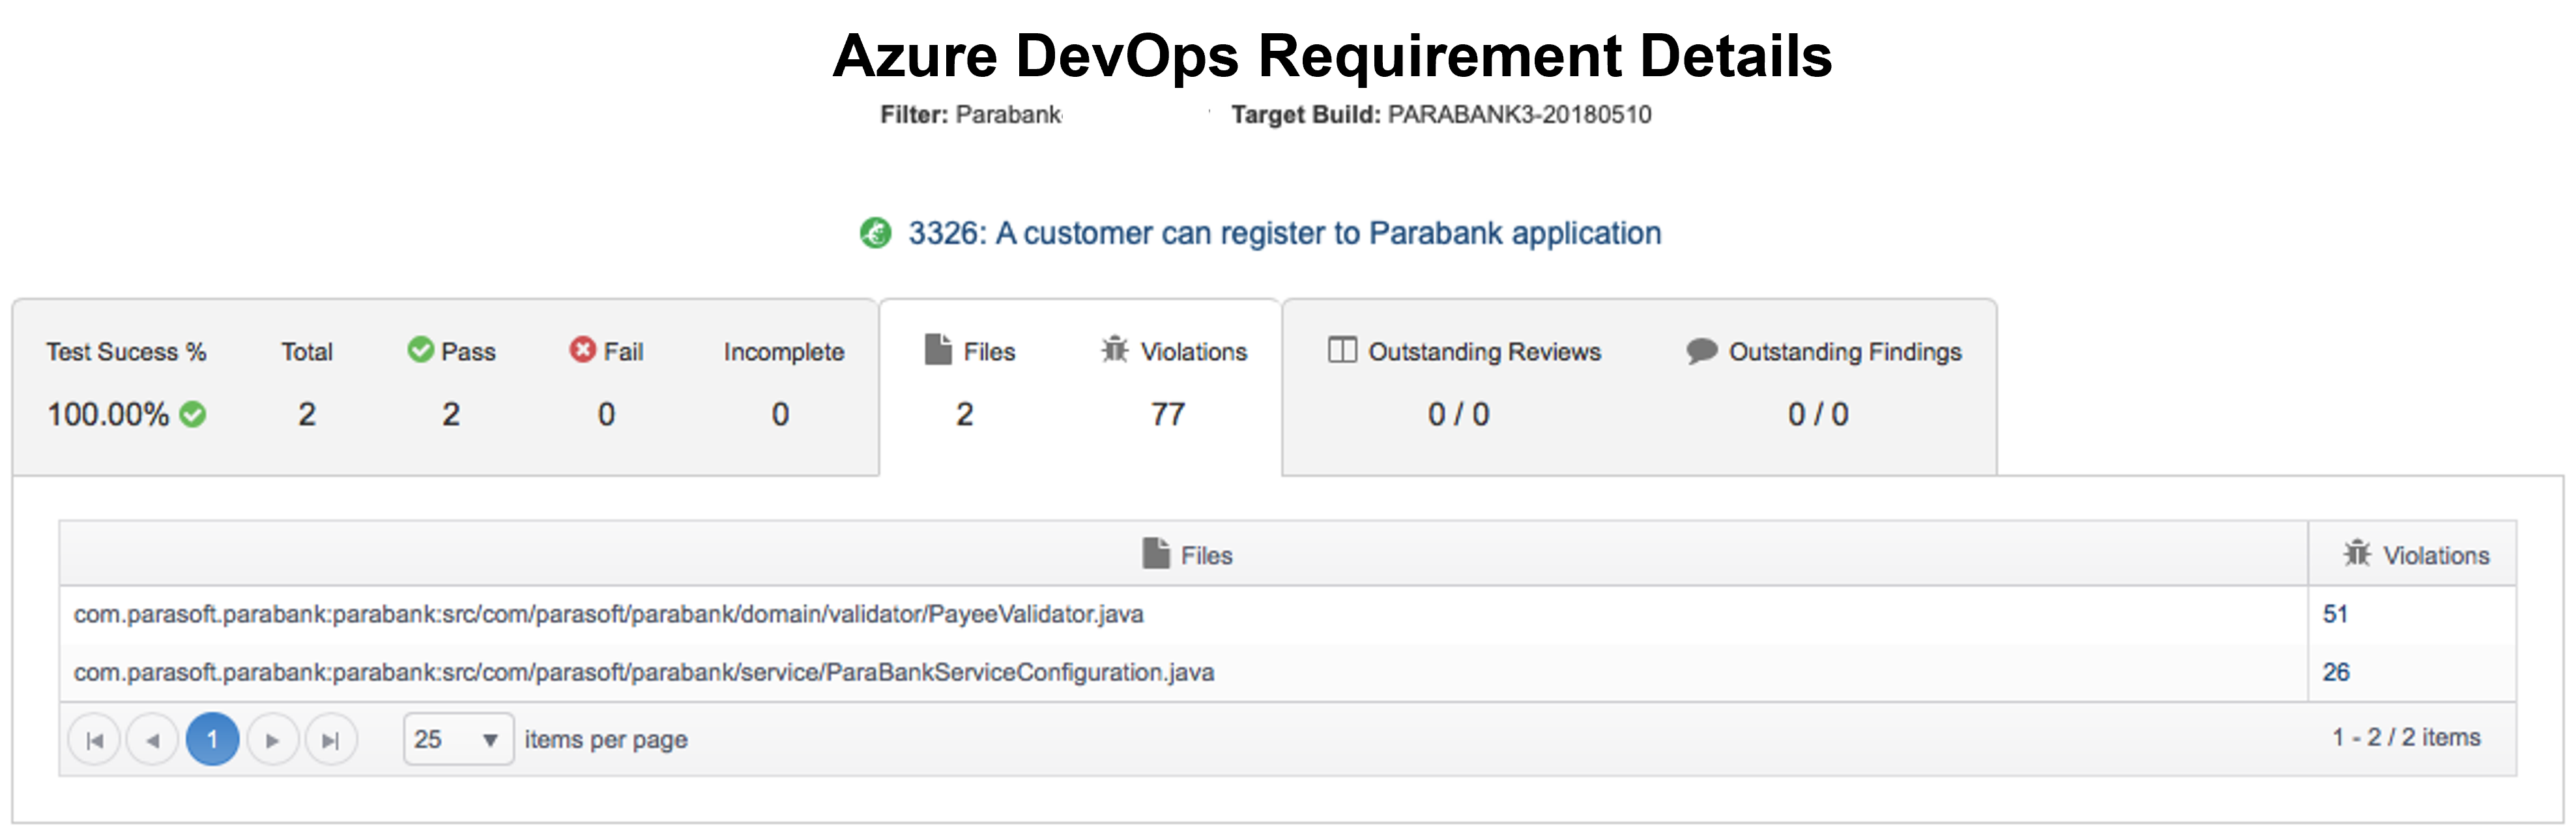Click the Violations bug icon in tab
2576x833 pixels.
click(1115, 349)
